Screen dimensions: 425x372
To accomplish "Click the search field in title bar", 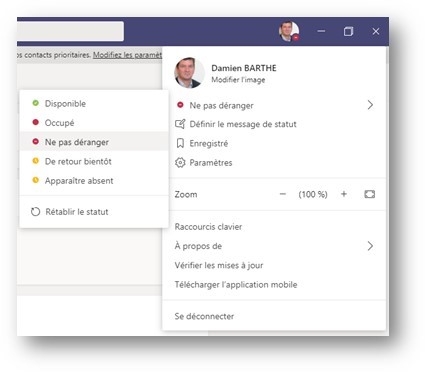I will point(70,31).
